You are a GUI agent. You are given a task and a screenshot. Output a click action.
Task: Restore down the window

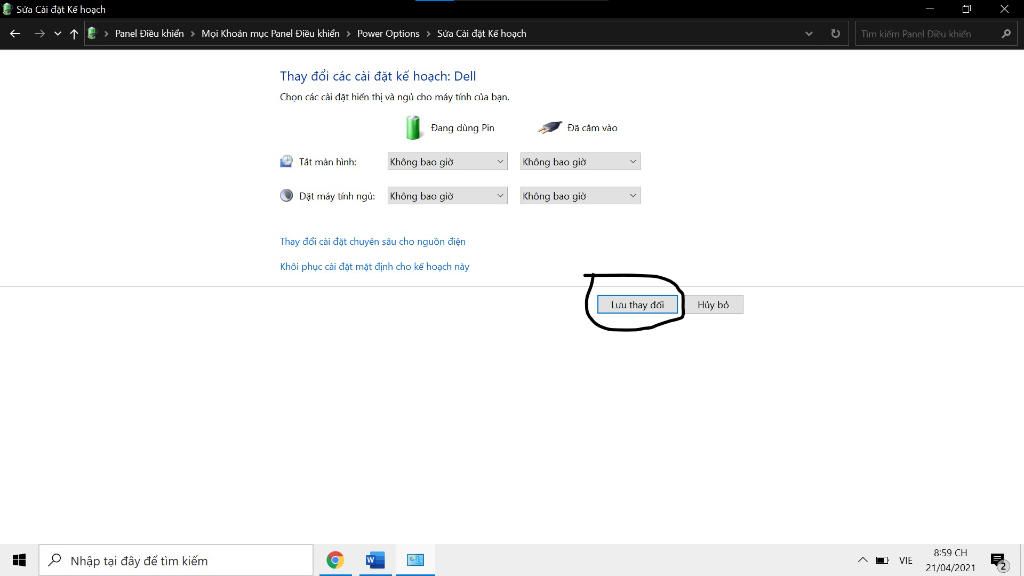pos(967,9)
